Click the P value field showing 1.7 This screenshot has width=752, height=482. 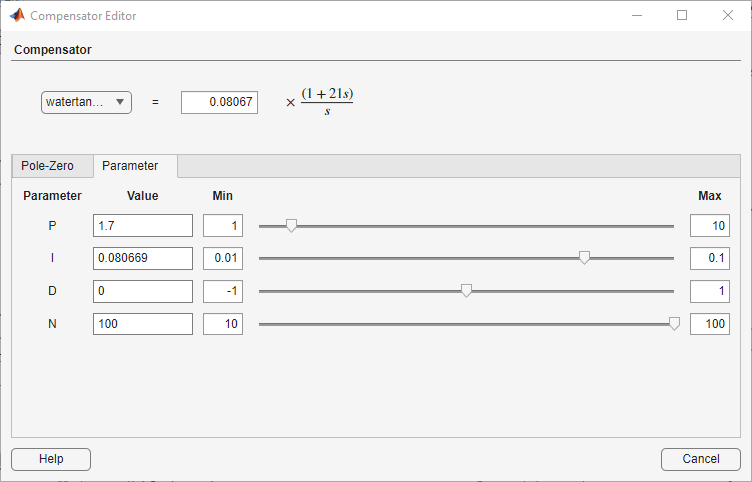(x=143, y=225)
